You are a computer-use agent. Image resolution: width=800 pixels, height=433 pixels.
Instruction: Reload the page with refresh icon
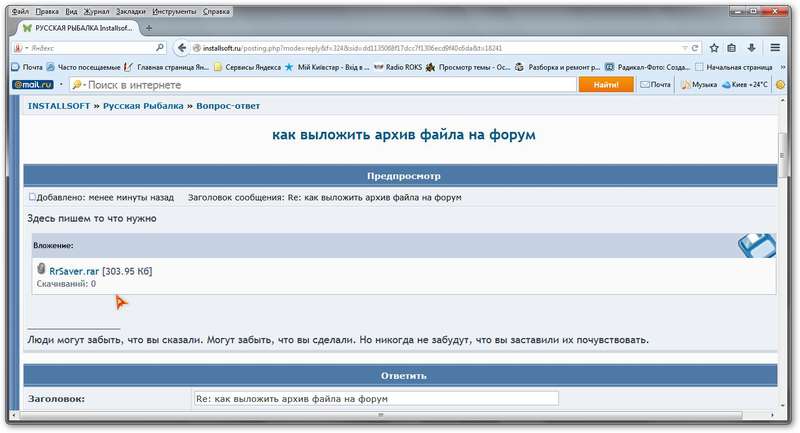tap(694, 48)
